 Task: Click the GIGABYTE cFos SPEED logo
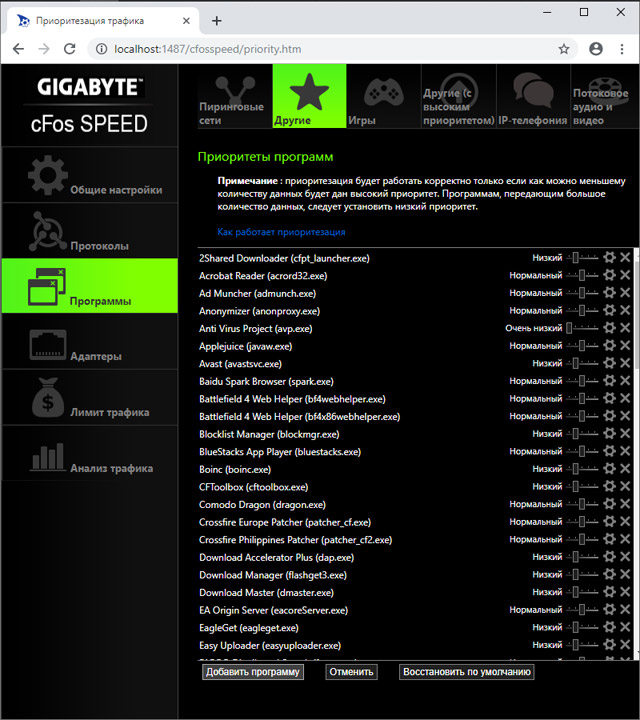[x=90, y=105]
